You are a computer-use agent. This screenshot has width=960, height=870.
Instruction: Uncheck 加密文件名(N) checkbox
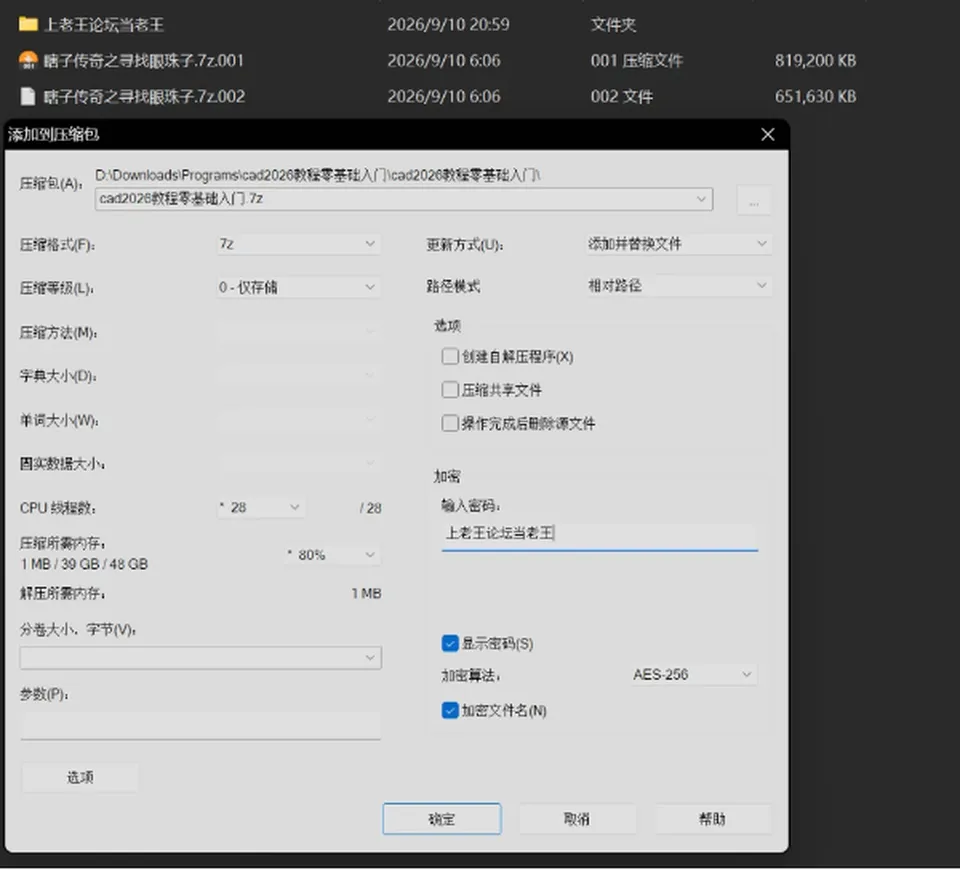tap(450, 710)
